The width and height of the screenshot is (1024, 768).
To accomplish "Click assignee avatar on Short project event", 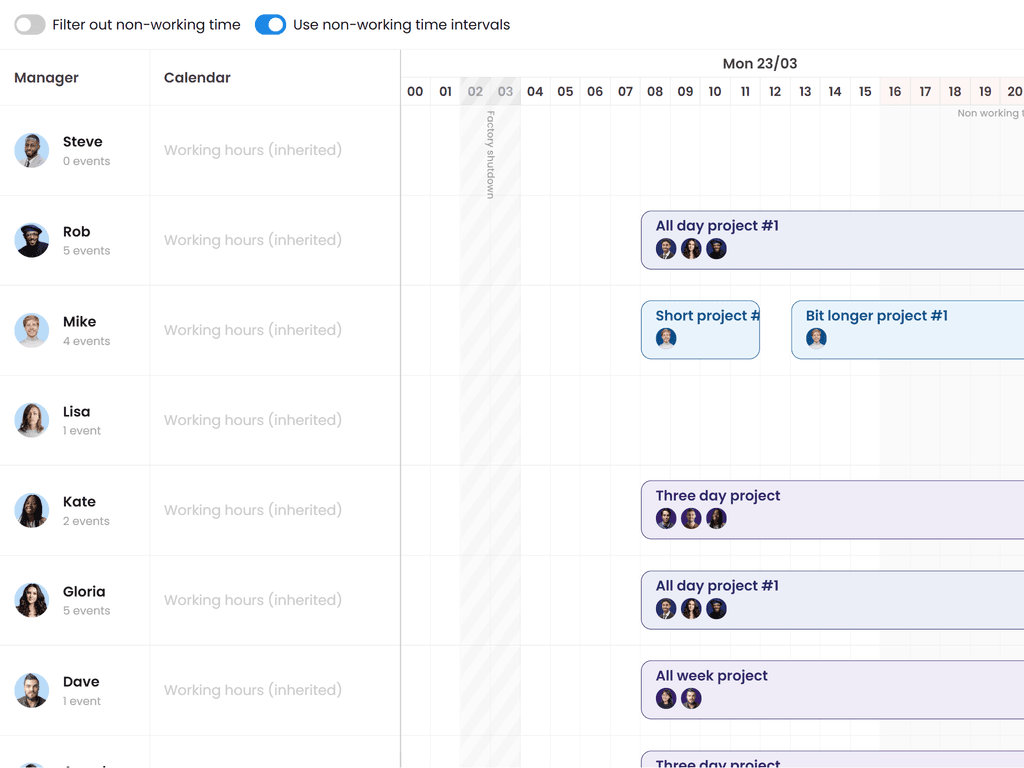I will (666, 339).
